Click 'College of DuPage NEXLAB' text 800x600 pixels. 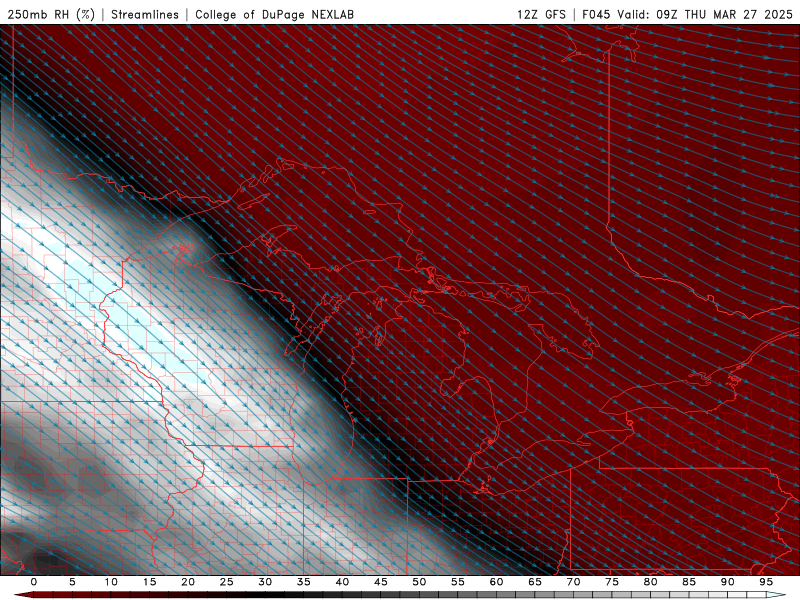coord(274,15)
